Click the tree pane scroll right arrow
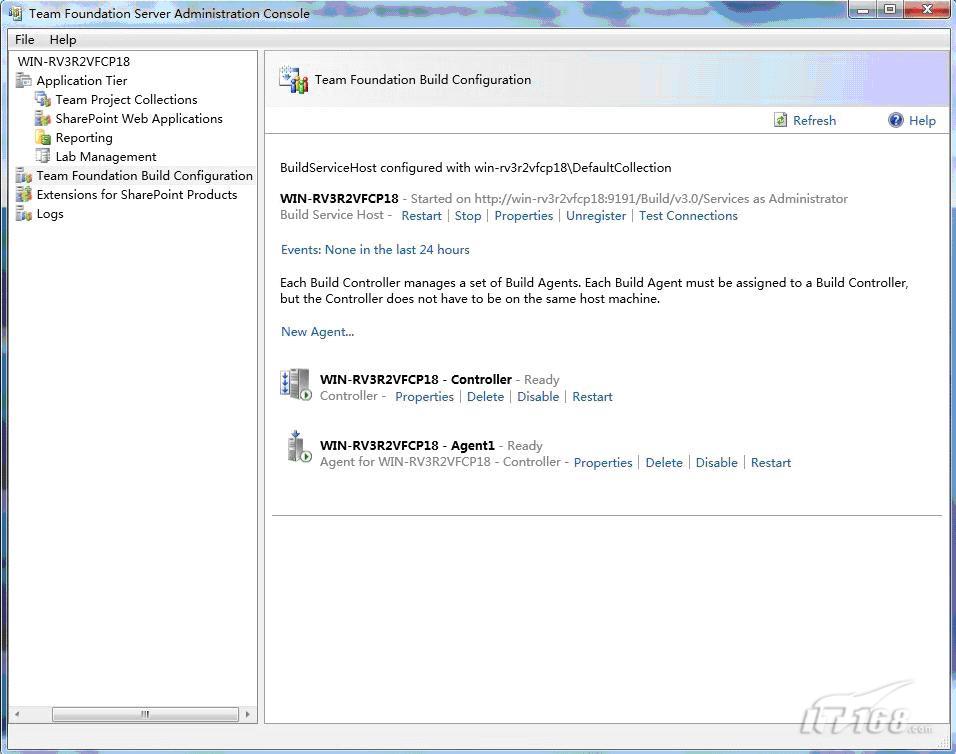 (247, 714)
